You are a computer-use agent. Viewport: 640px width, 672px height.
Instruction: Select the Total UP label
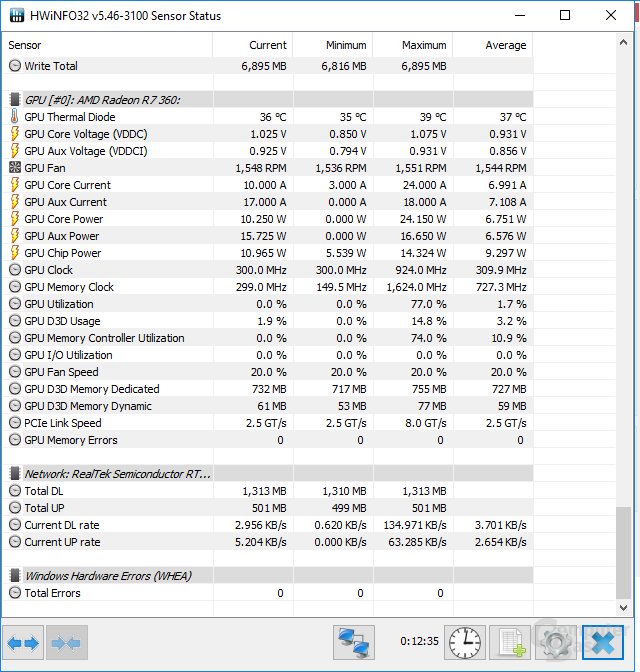(44, 508)
